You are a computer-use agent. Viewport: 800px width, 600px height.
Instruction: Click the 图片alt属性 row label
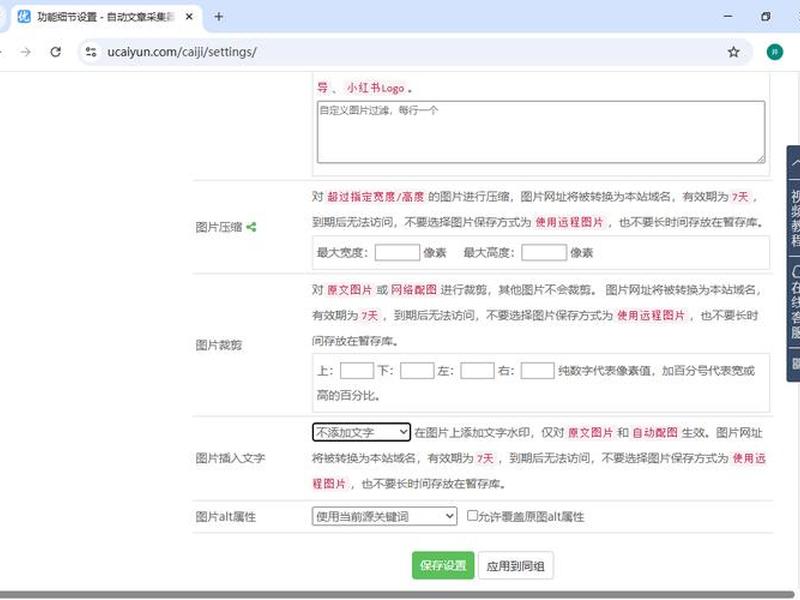coord(226,517)
